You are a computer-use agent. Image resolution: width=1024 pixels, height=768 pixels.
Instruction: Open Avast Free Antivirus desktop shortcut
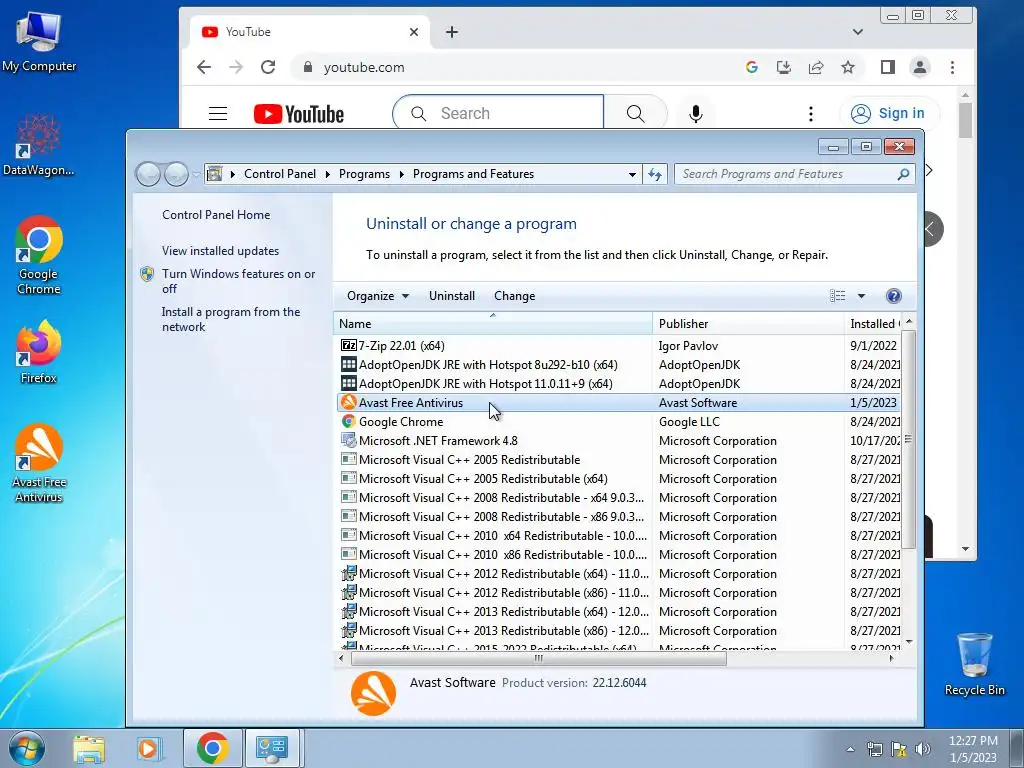(39, 463)
